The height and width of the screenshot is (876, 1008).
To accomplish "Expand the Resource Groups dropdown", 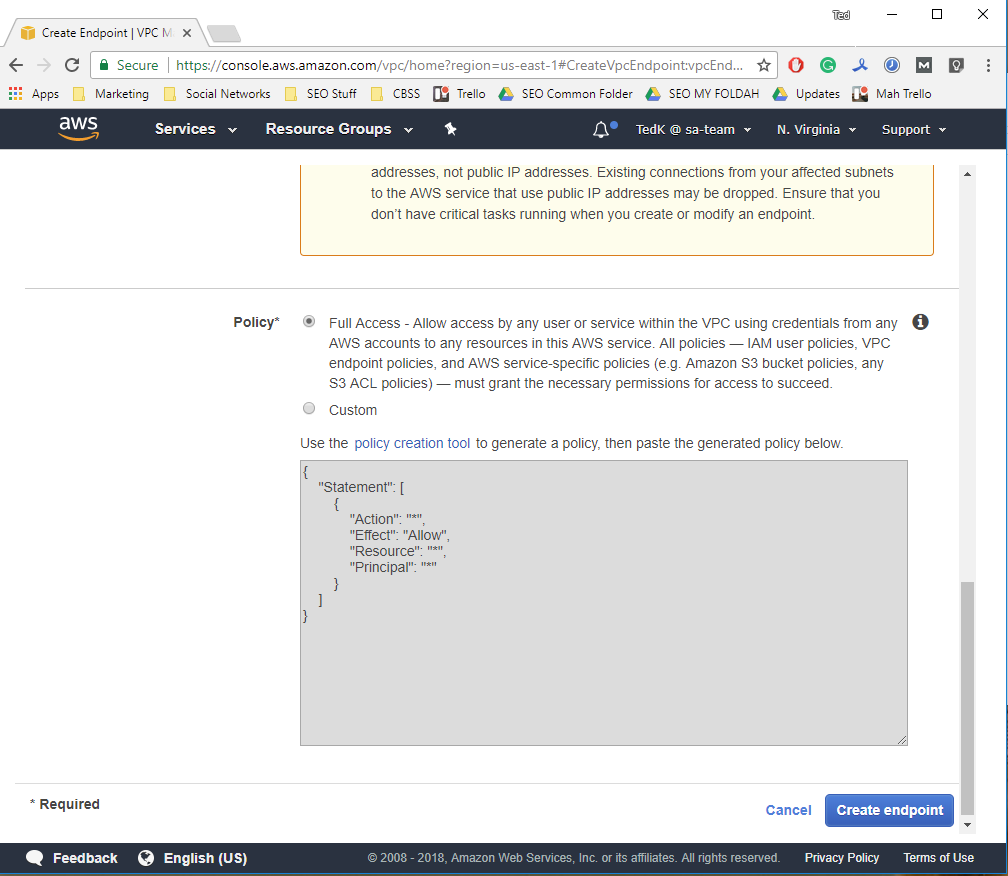I will (x=339, y=129).
